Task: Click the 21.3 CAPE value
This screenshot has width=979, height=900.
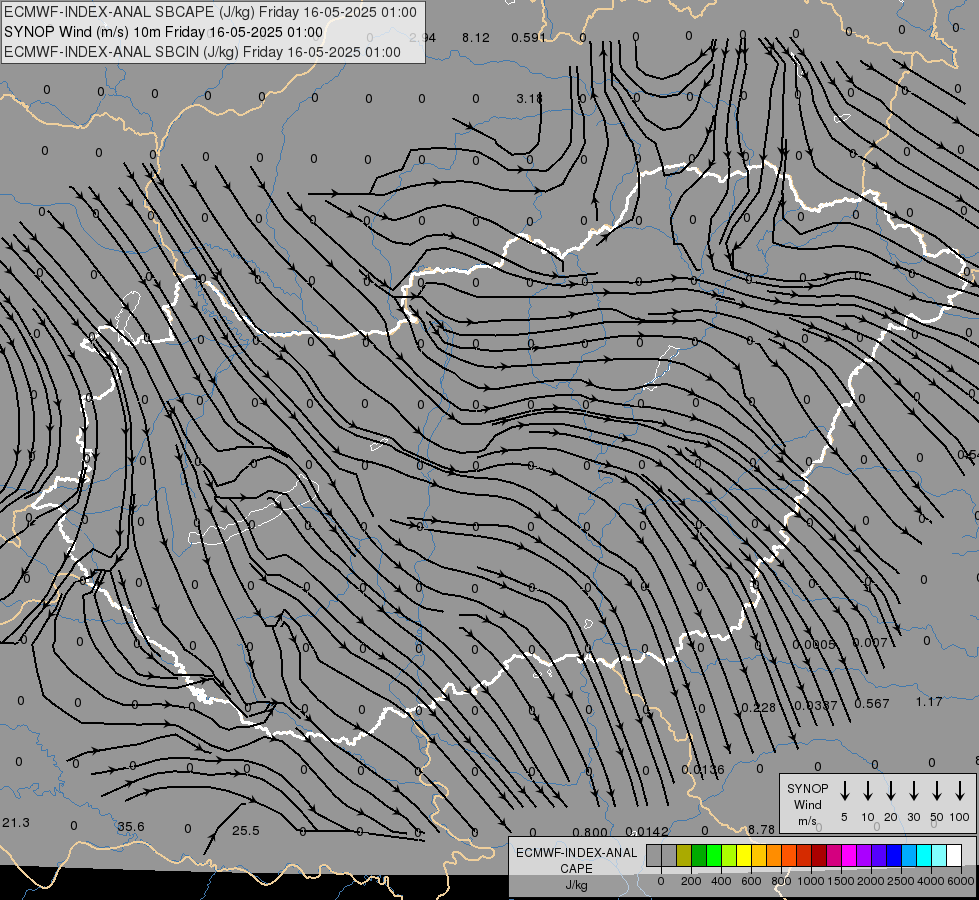Action: click(16, 823)
